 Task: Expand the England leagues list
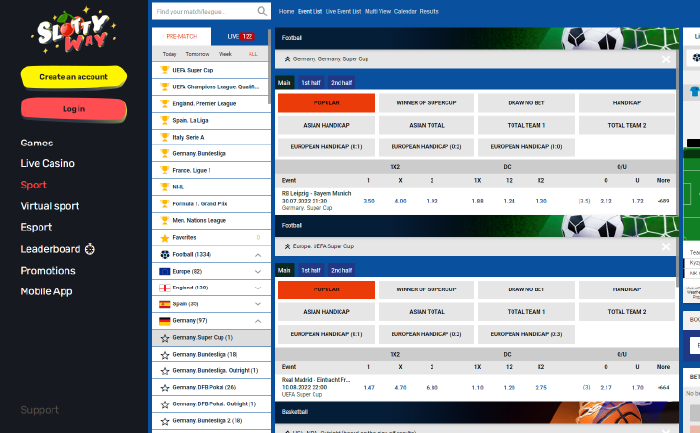tap(258, 288)
